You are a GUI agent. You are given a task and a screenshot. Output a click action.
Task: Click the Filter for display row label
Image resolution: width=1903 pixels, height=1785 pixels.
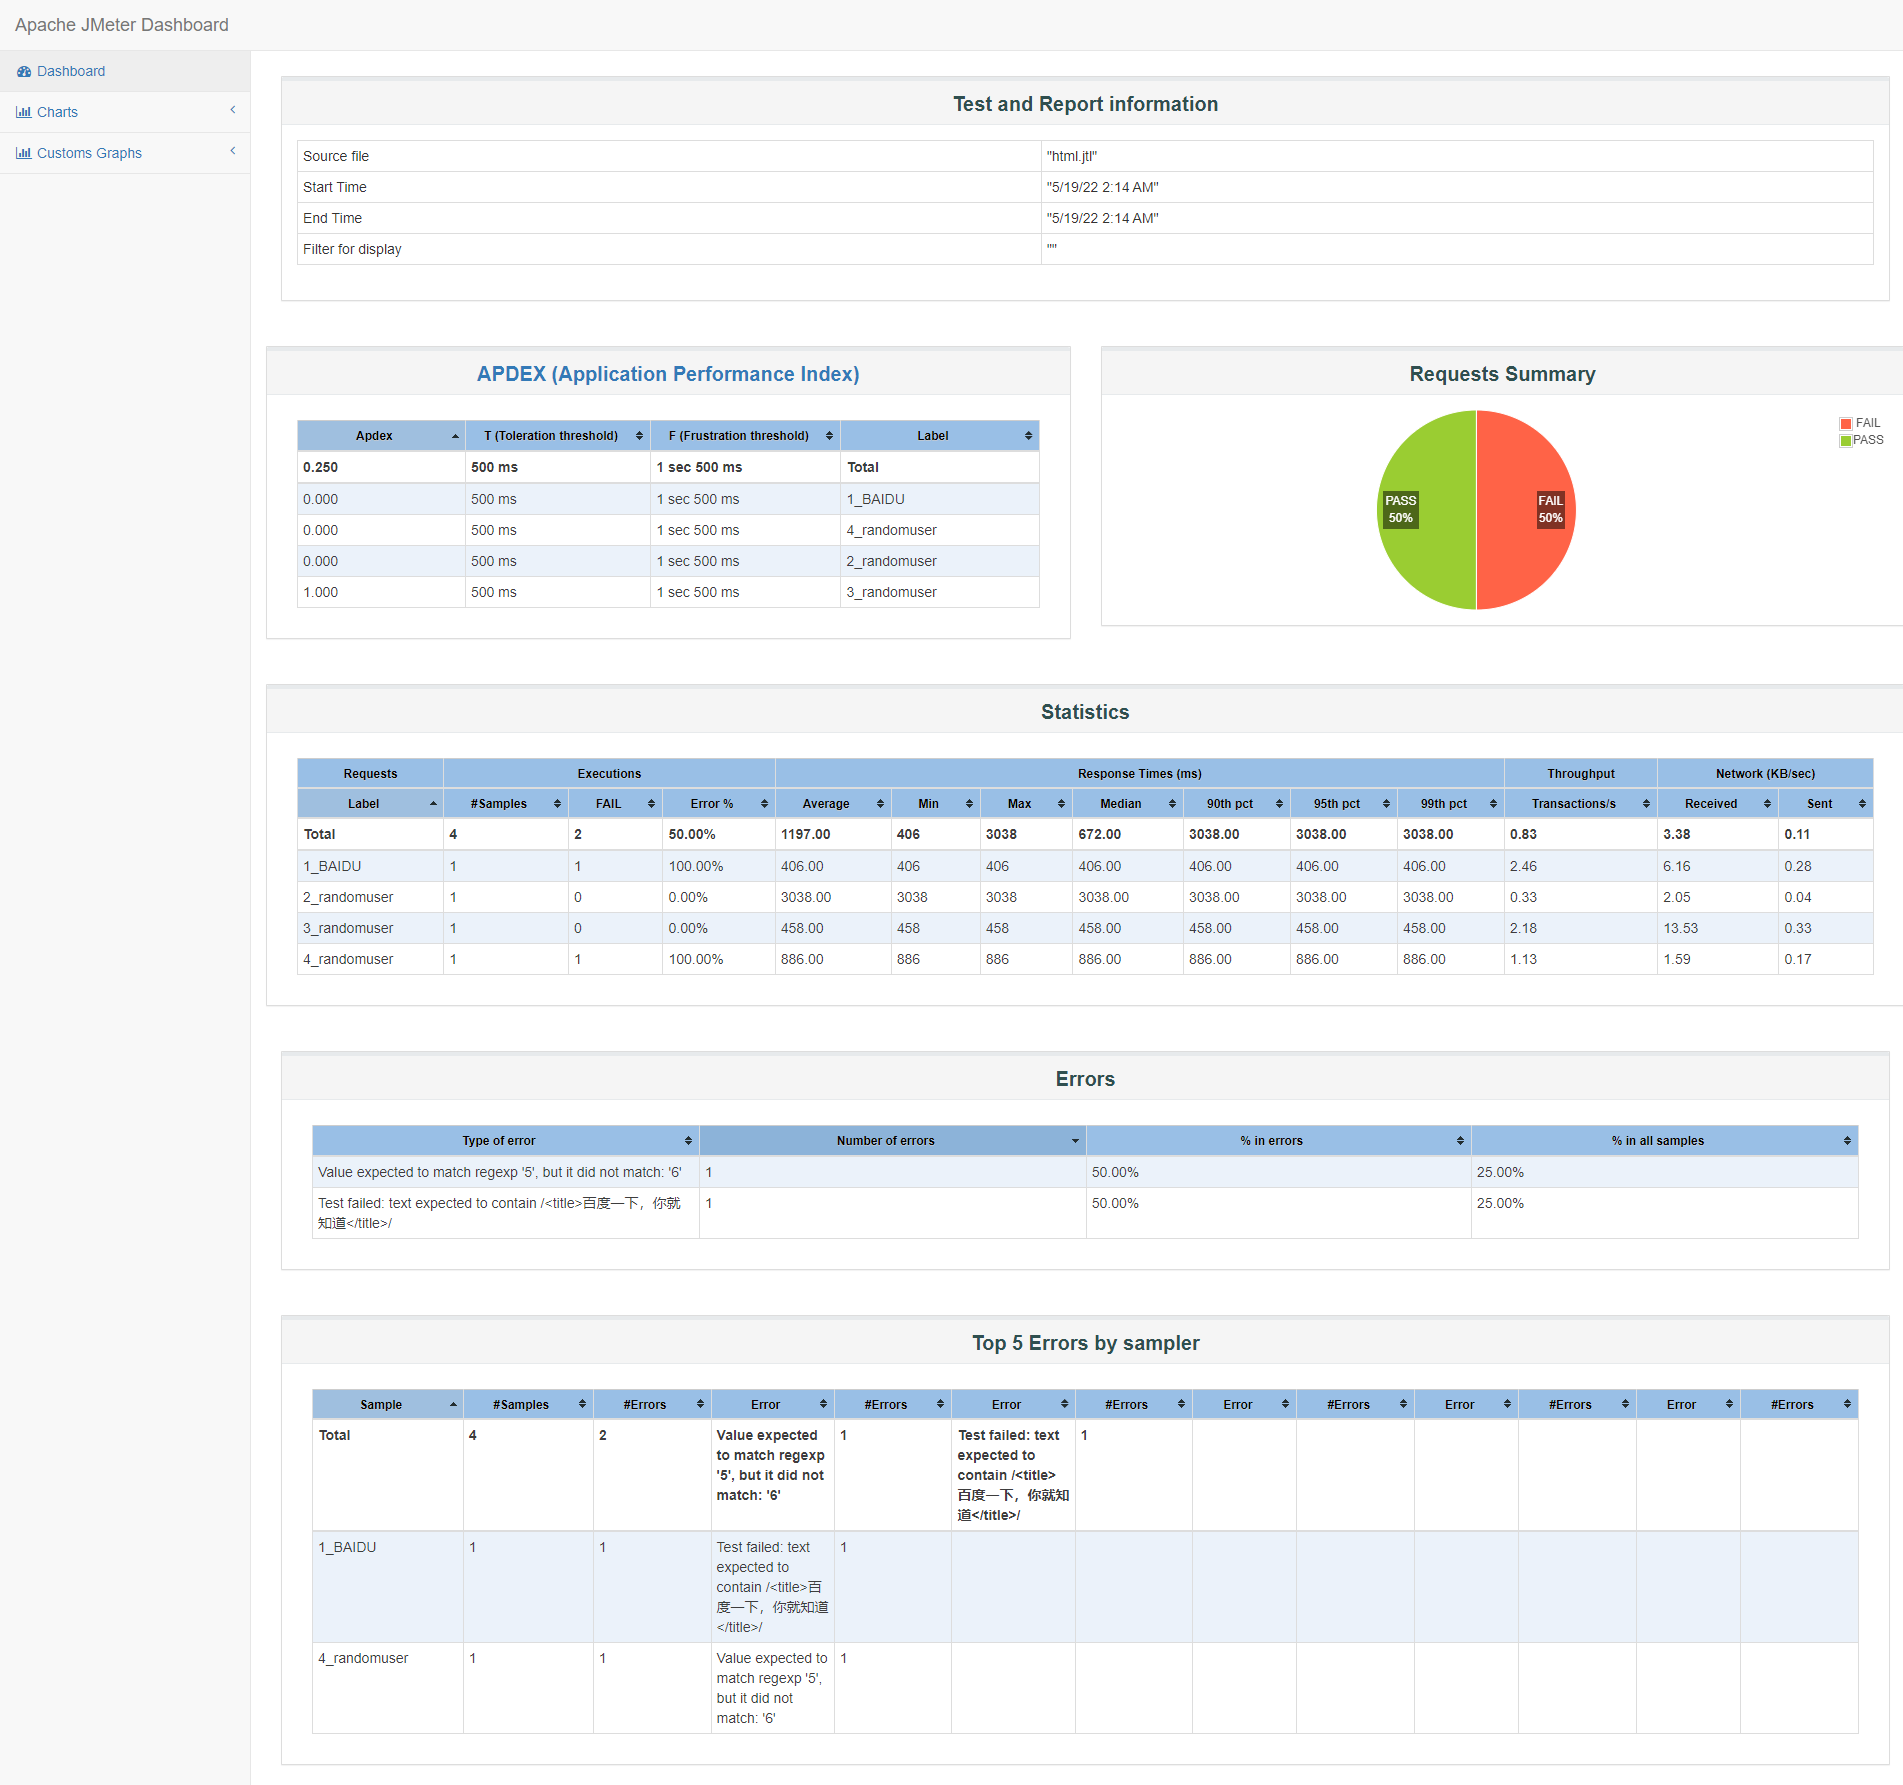352,250
